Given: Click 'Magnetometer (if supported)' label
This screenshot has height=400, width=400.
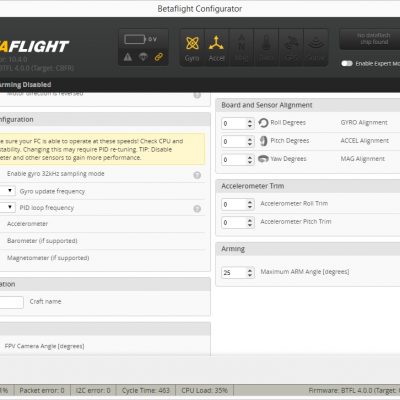Looking at the screenshot, I should coord(48,258).
